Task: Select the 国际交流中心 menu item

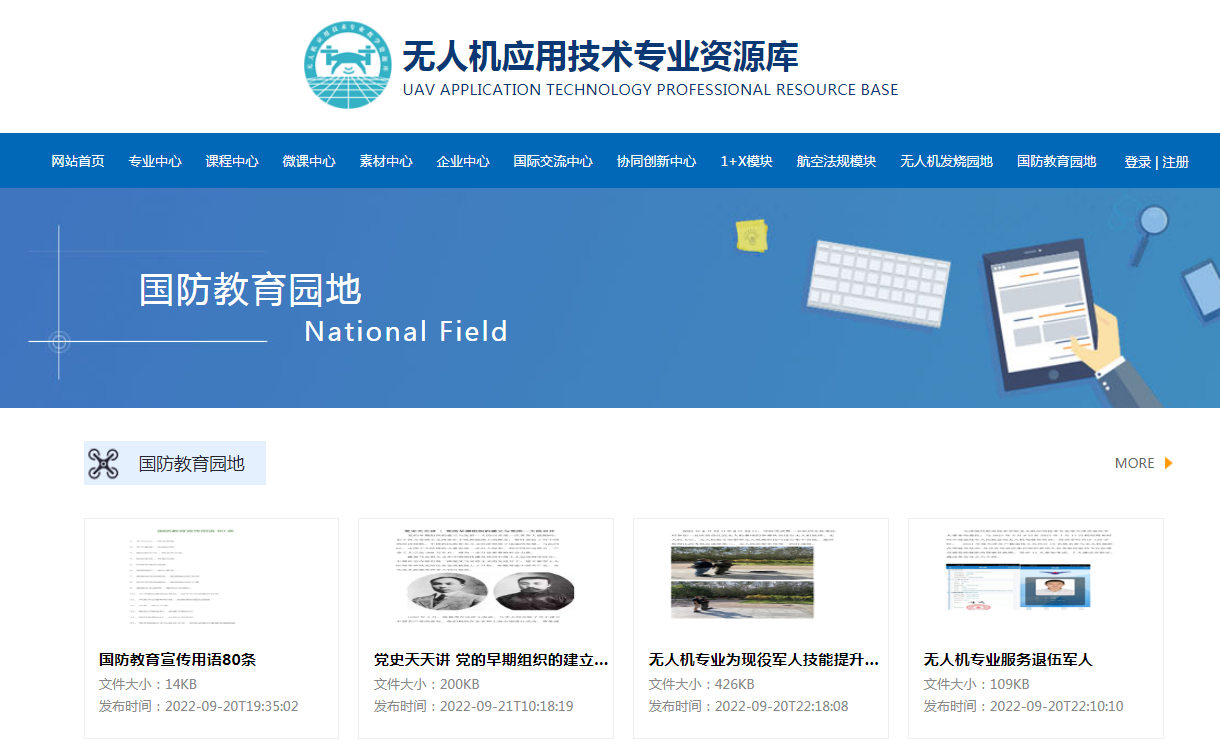Action: tap(553, 161)
